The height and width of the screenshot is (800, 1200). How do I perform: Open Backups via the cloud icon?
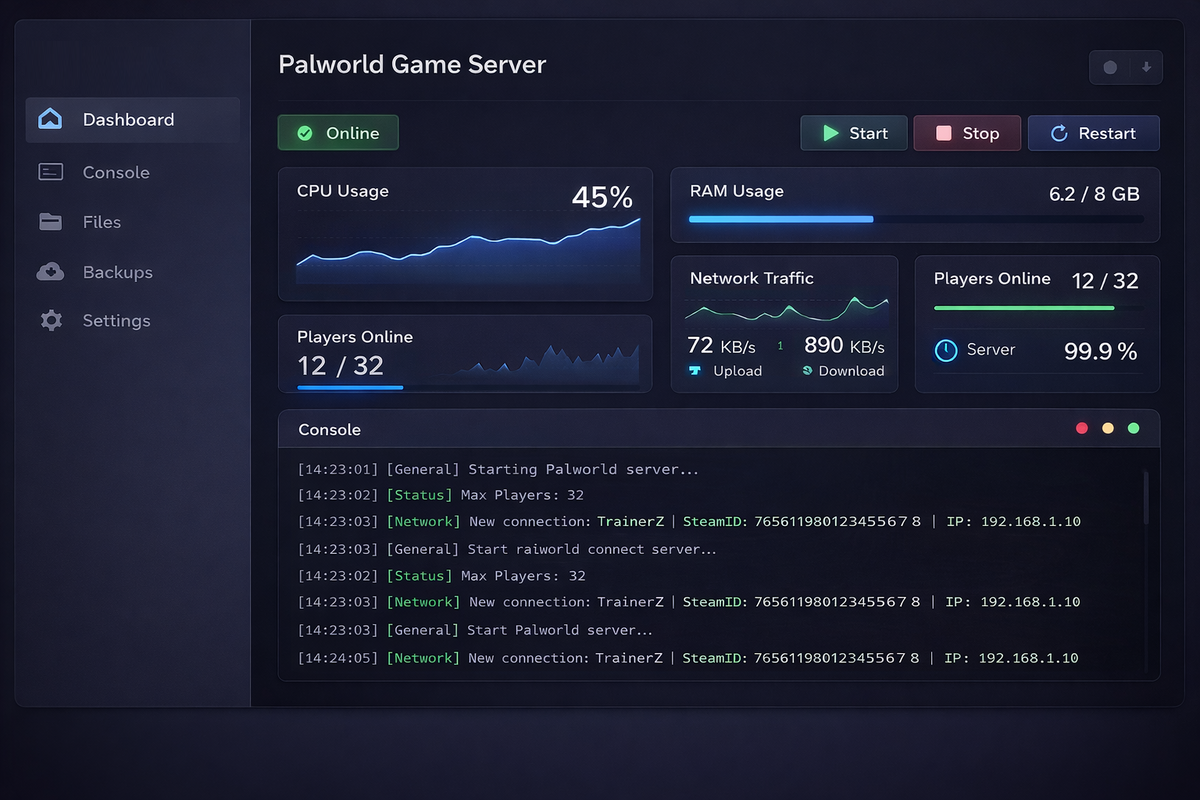tap(50, 271)
